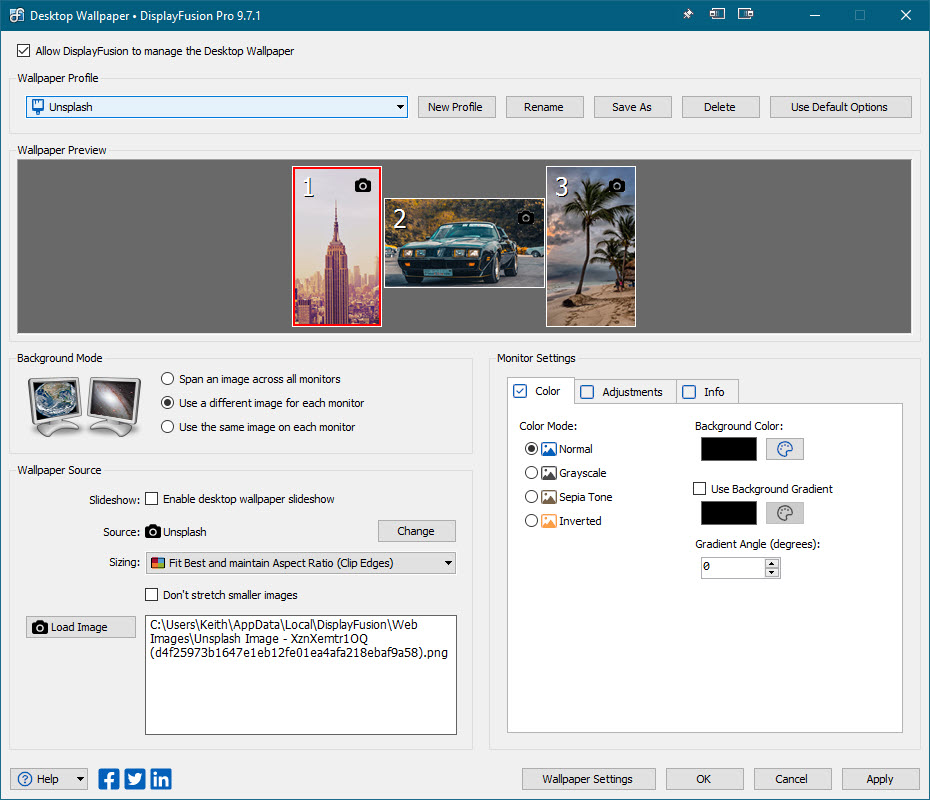Click the Wallpaper Settings button

tap(587, 779)
